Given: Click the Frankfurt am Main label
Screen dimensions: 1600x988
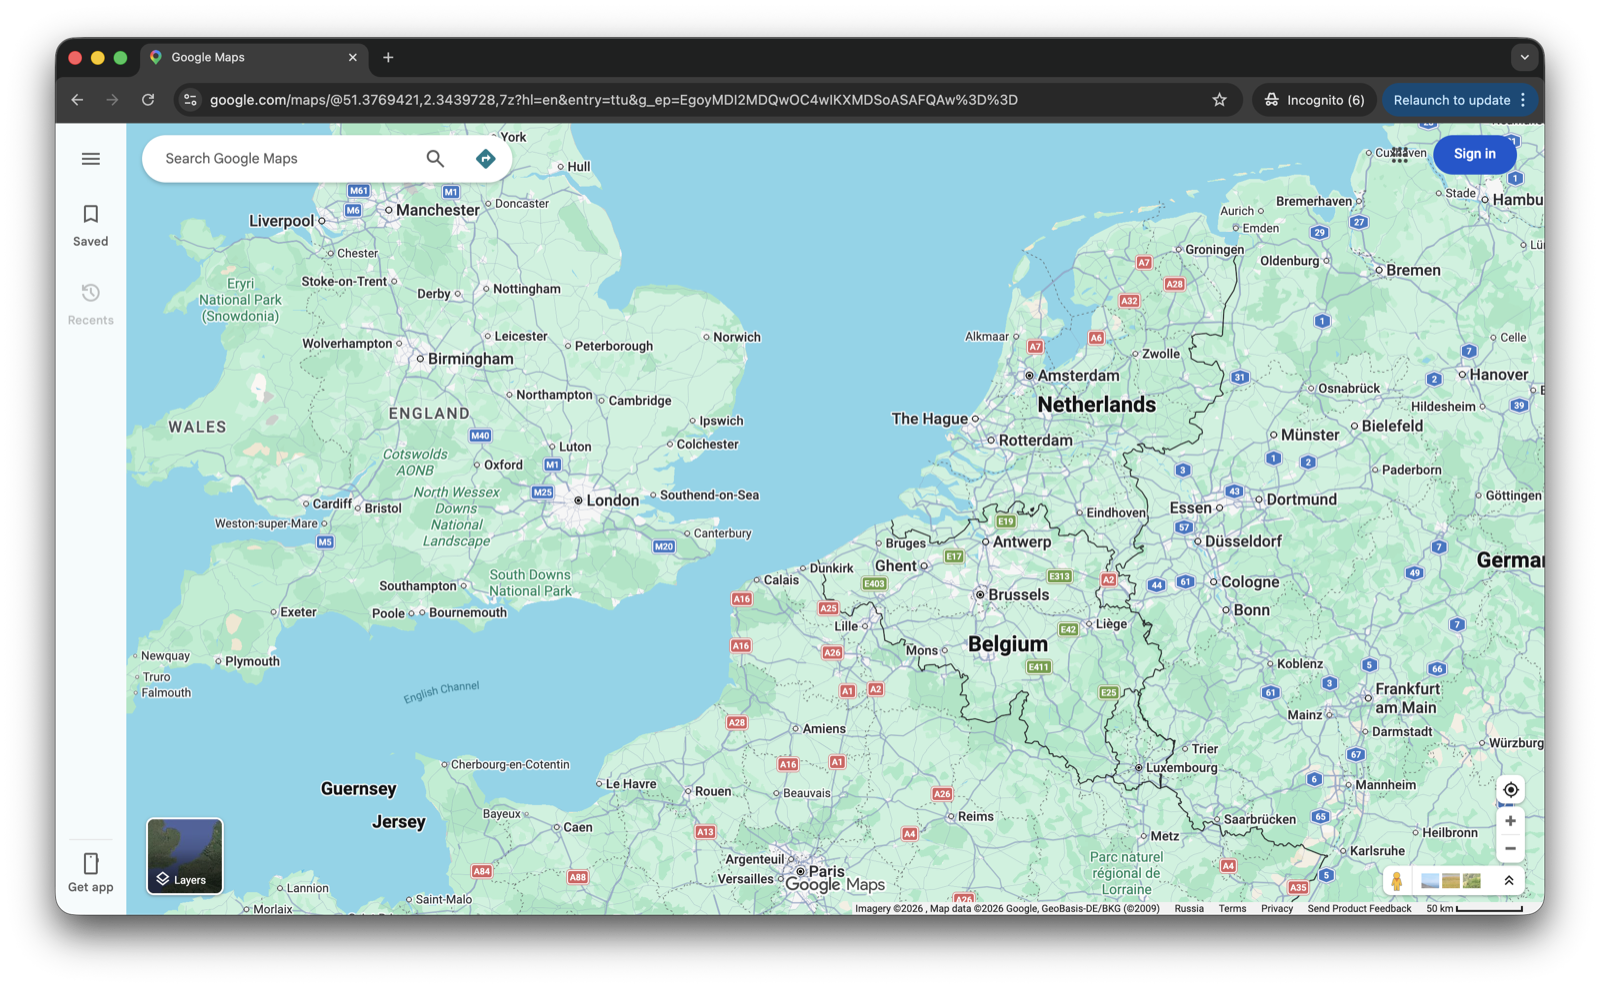Looking at the screenshot, I should (1407, 698).
